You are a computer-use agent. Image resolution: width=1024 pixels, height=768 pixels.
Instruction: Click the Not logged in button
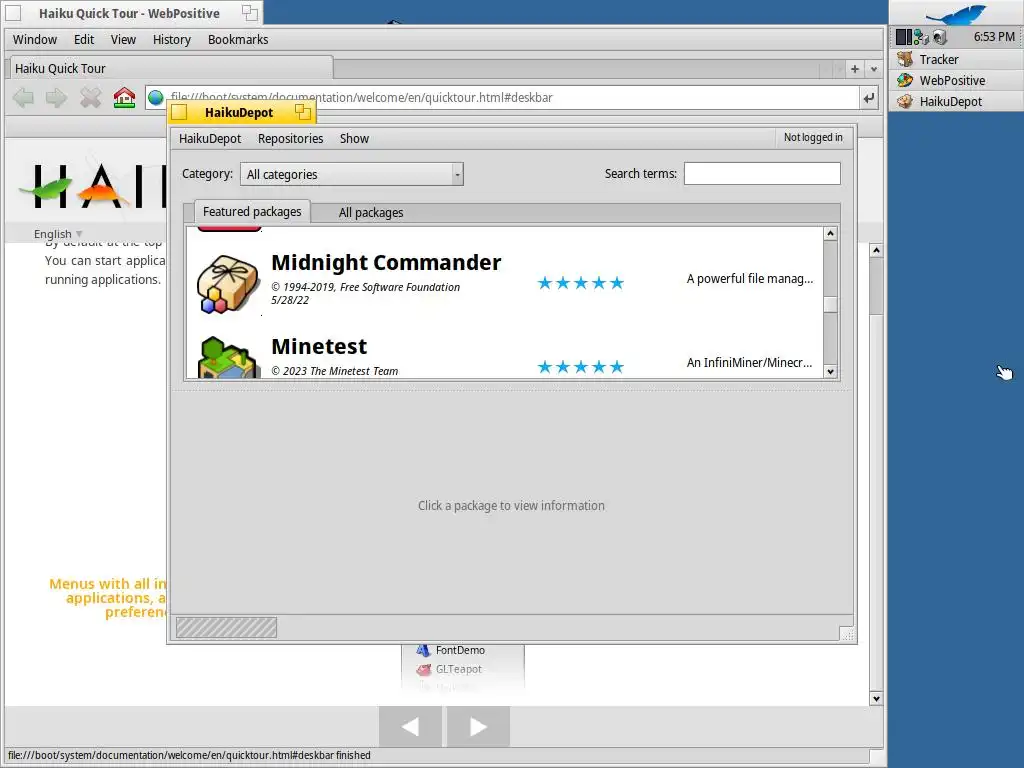(x=813, y=137)
